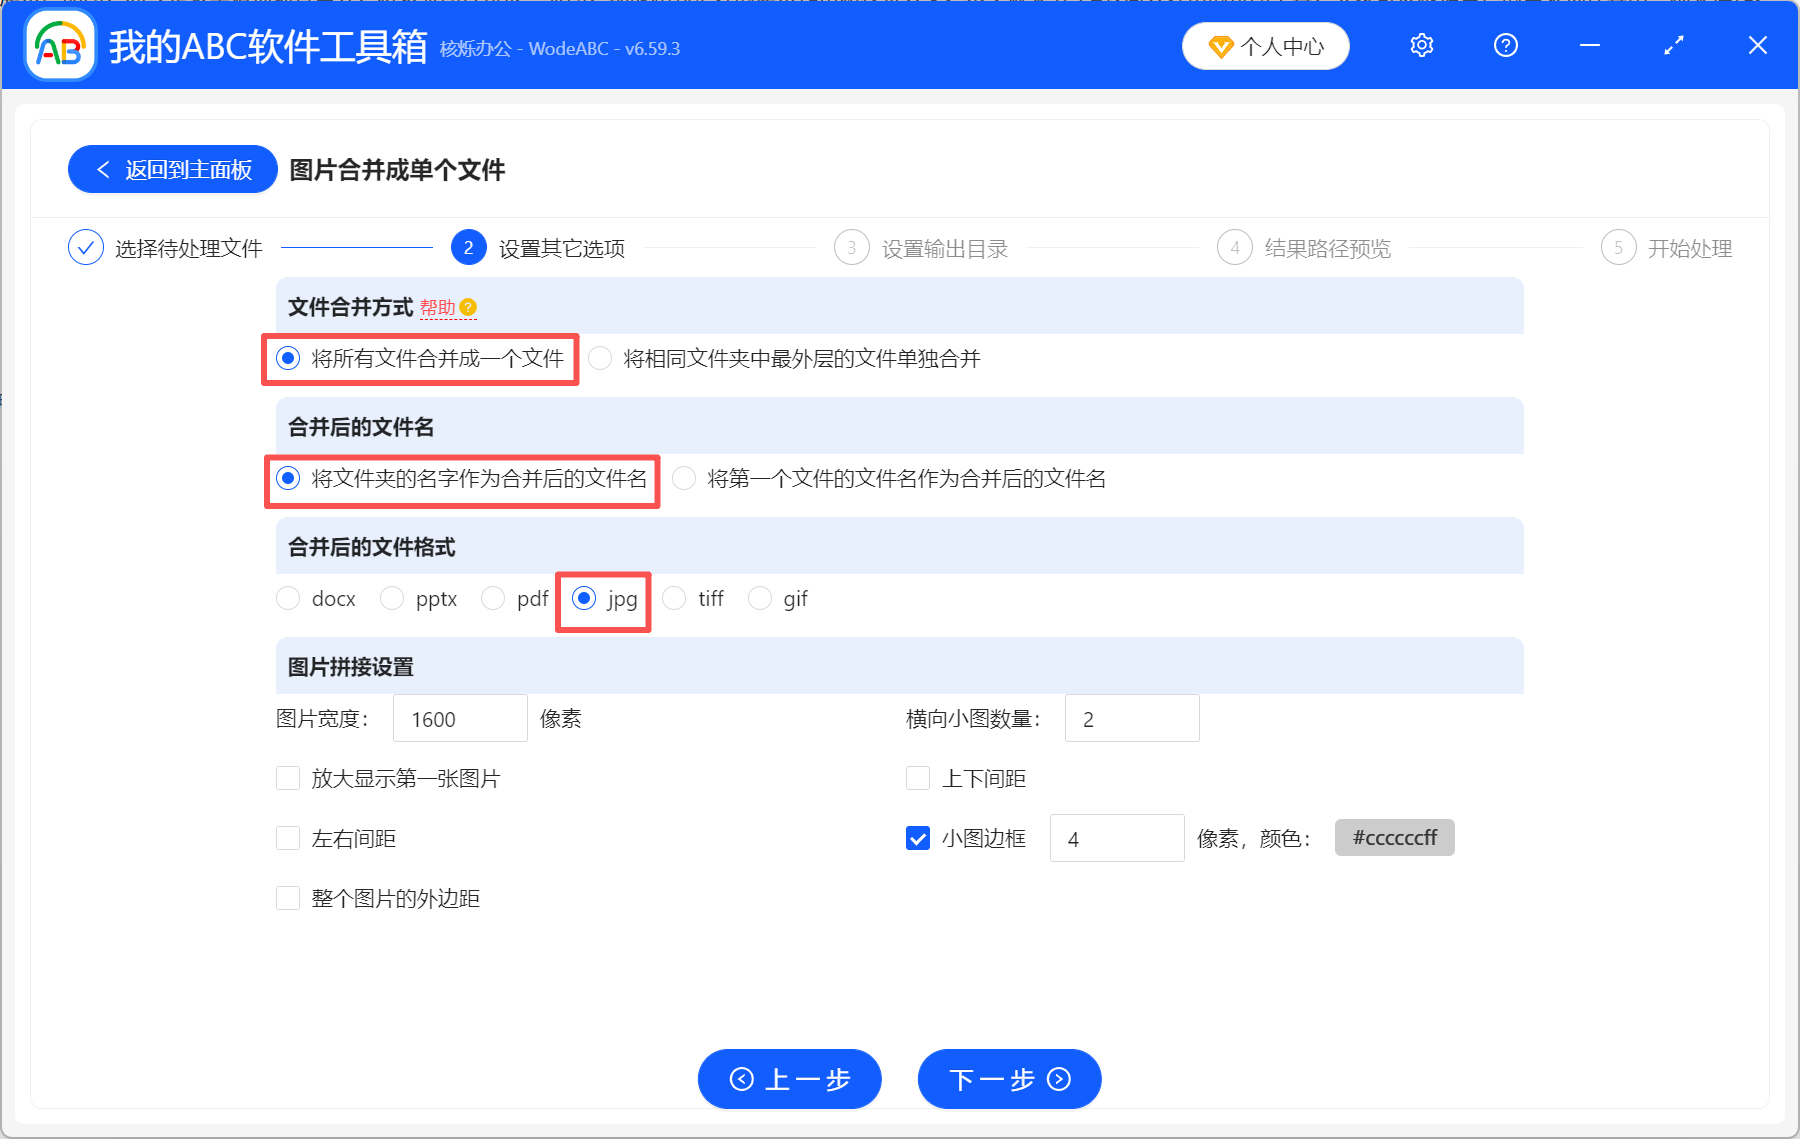
Task: Click the back arrow on 返回到主面板
Action: pos(103,169)
